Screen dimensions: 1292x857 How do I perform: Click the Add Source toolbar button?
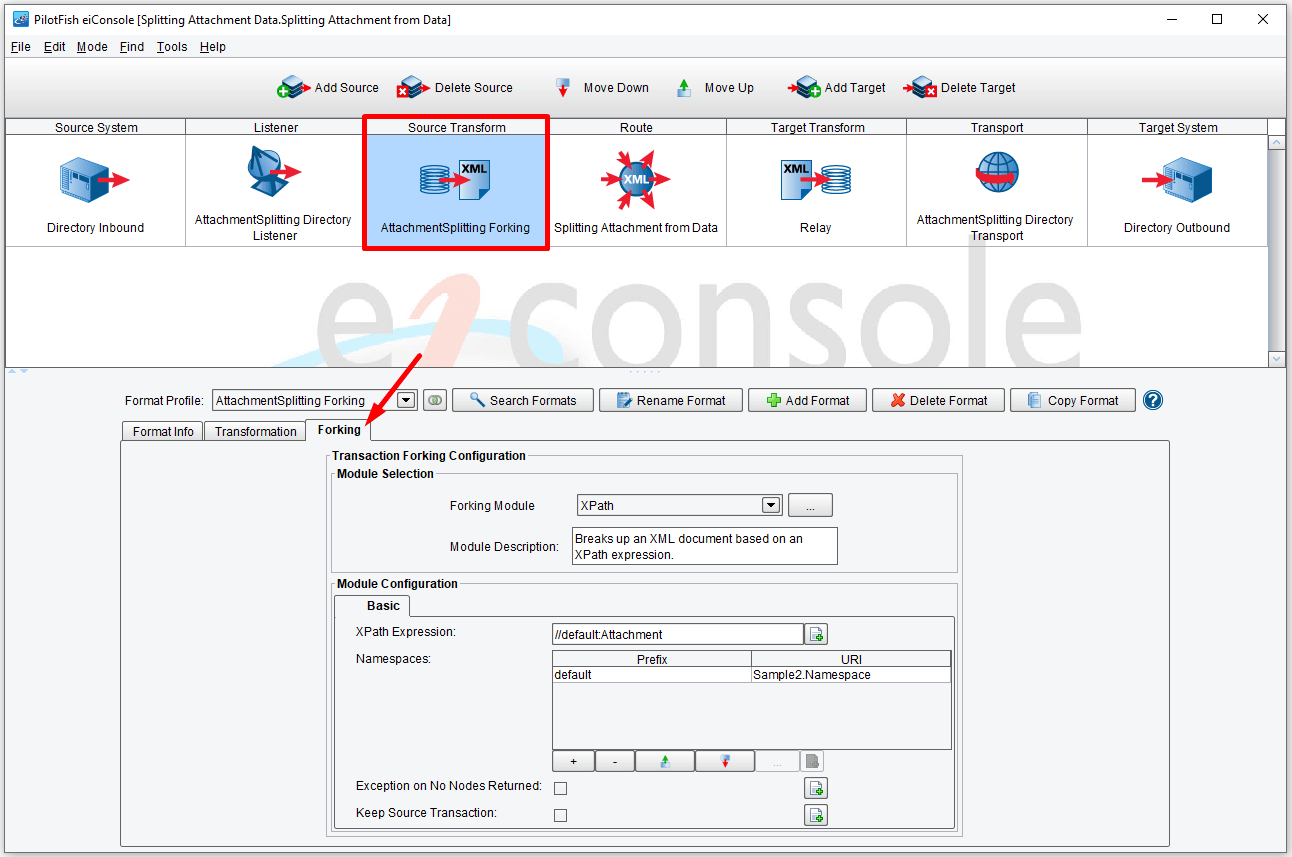(x=328, y=88)
